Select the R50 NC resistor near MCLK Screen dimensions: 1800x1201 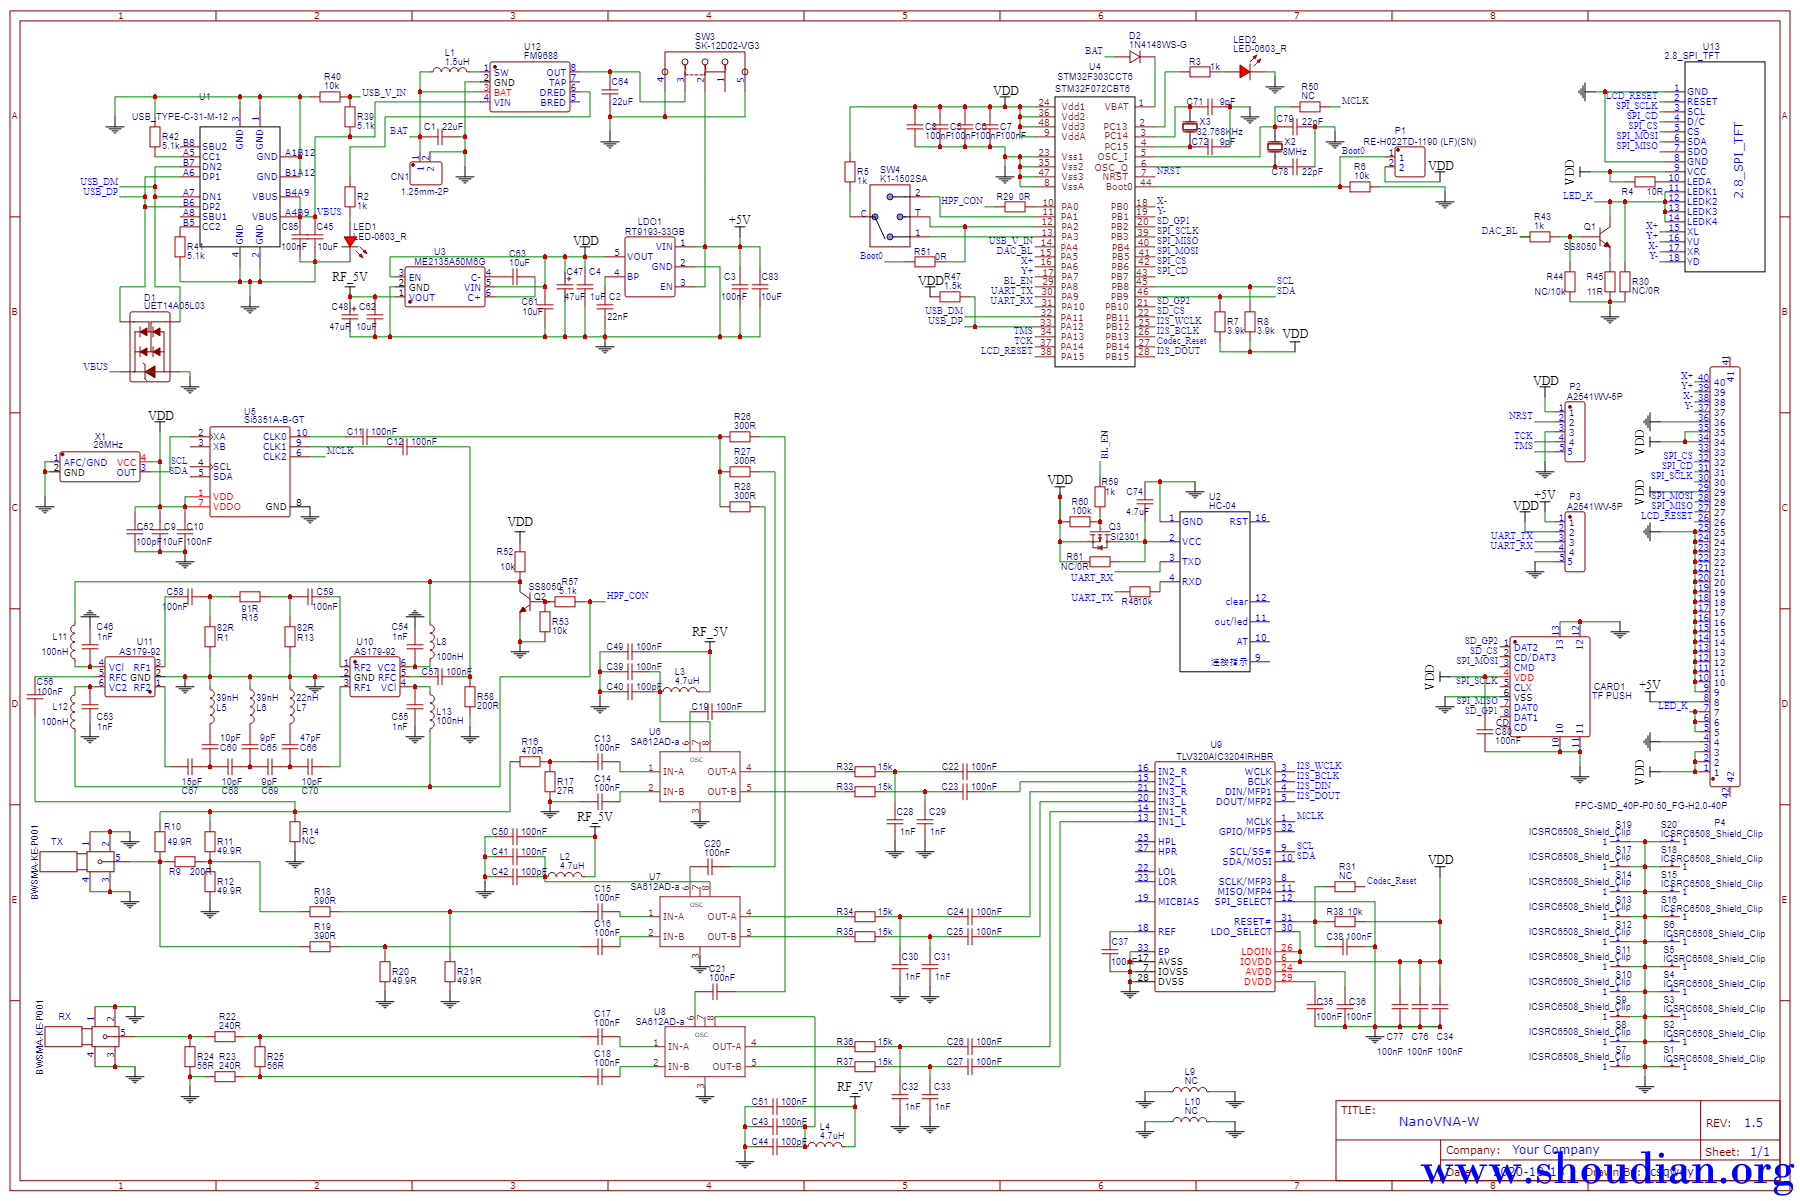coord(1310,106)
